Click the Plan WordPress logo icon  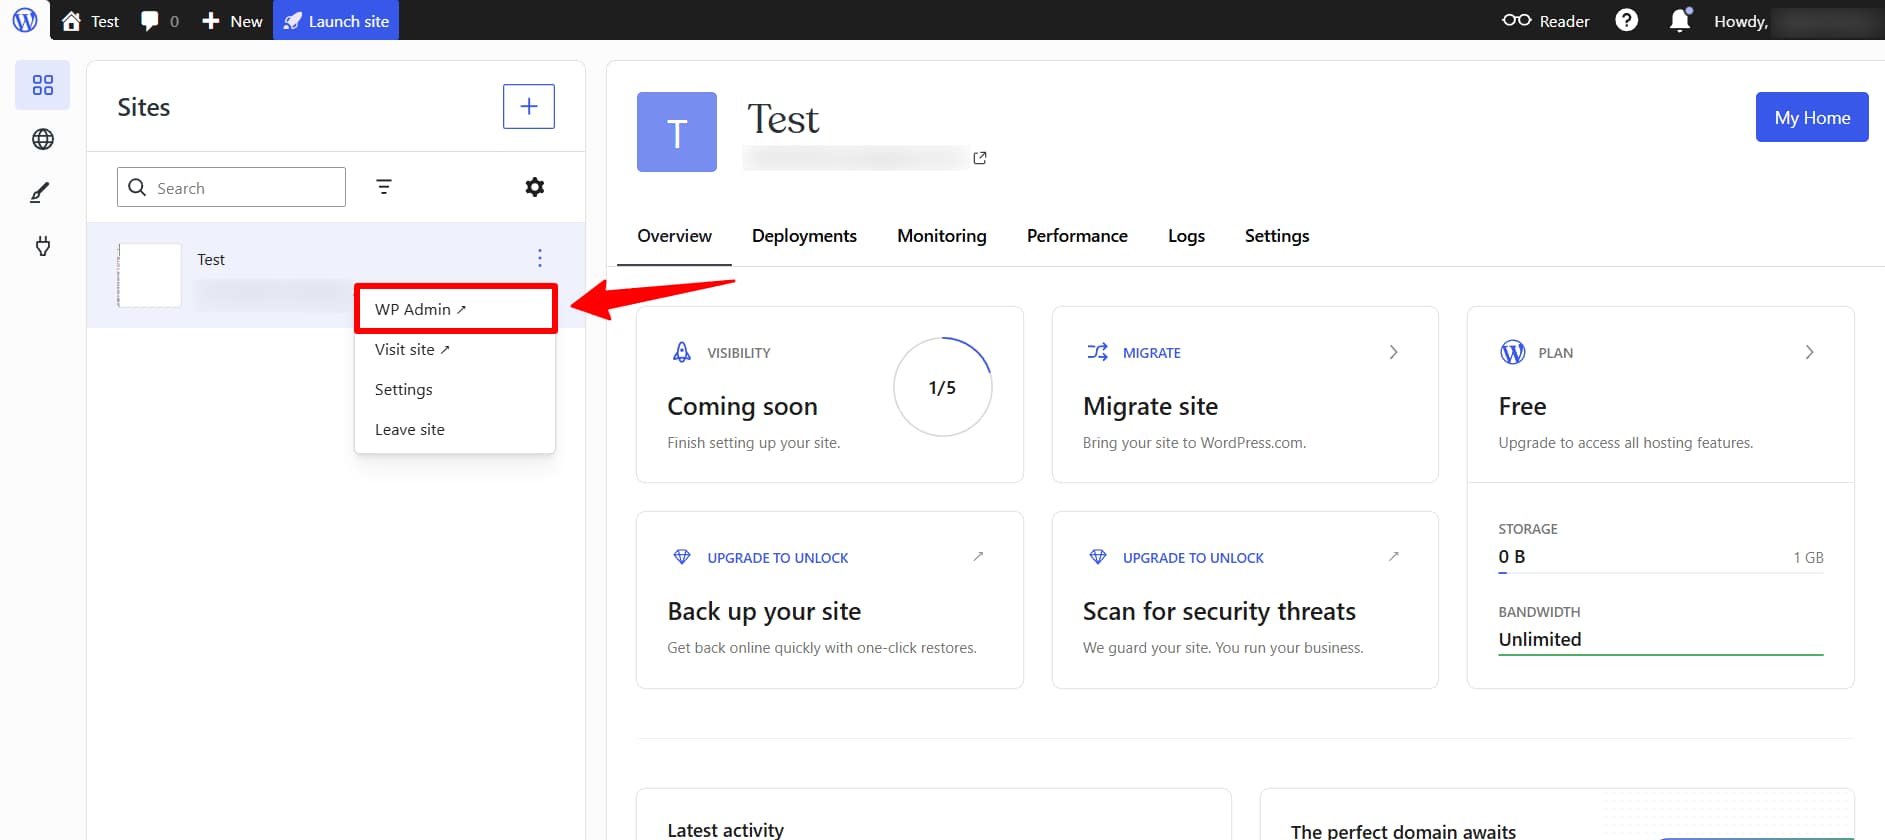coord(1512,352)
